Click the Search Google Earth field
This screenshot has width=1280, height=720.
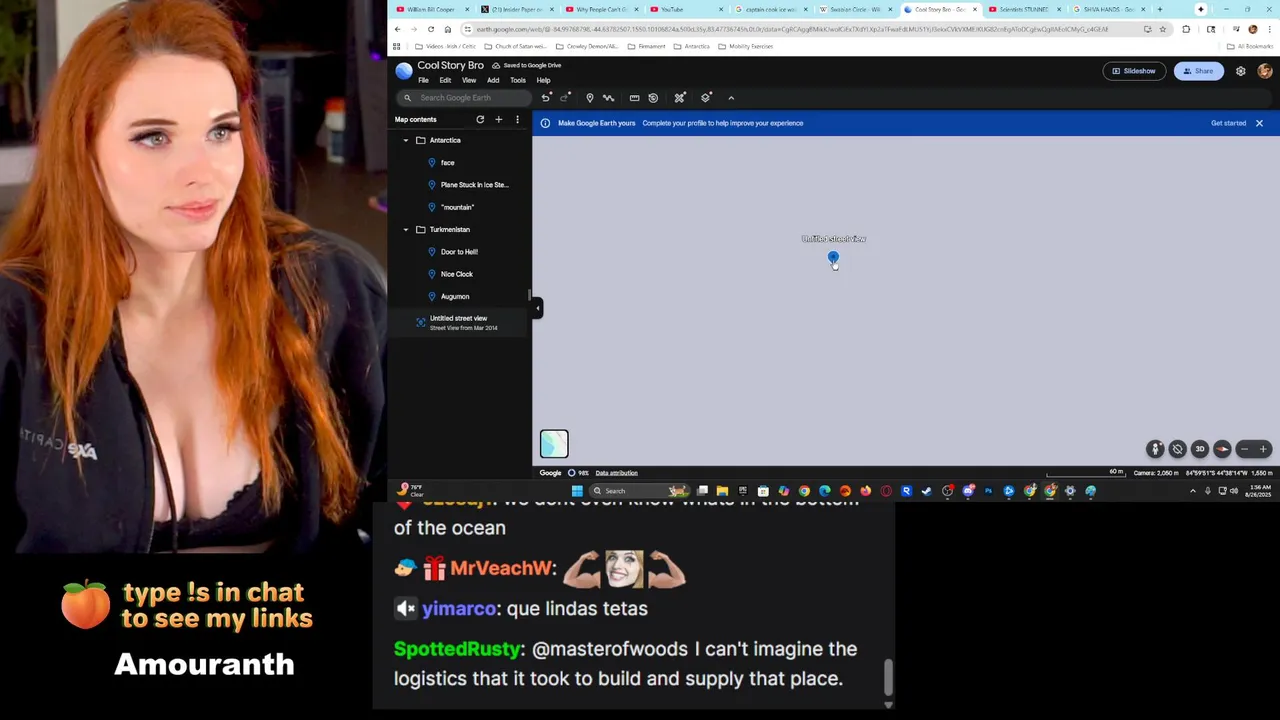[x=465, y=98]
